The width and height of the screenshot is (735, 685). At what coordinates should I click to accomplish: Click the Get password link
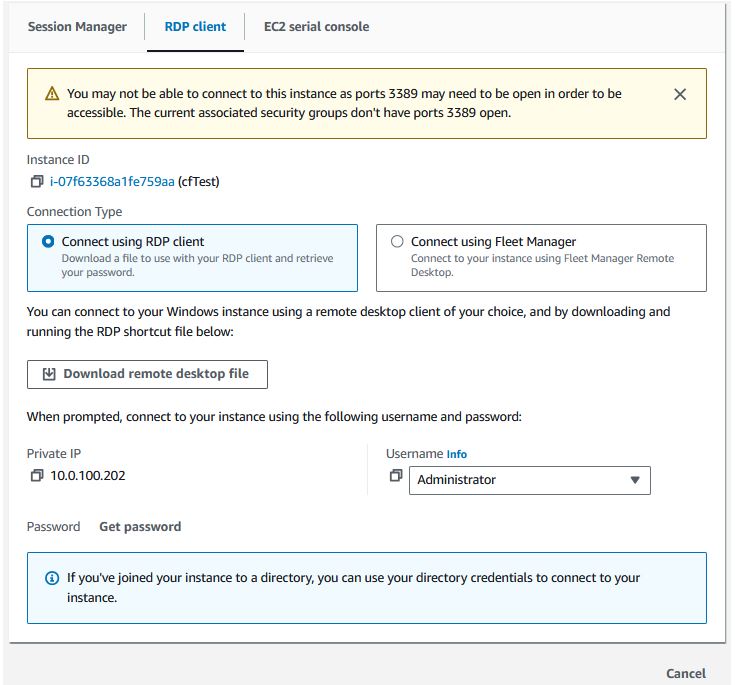(140, 527)
